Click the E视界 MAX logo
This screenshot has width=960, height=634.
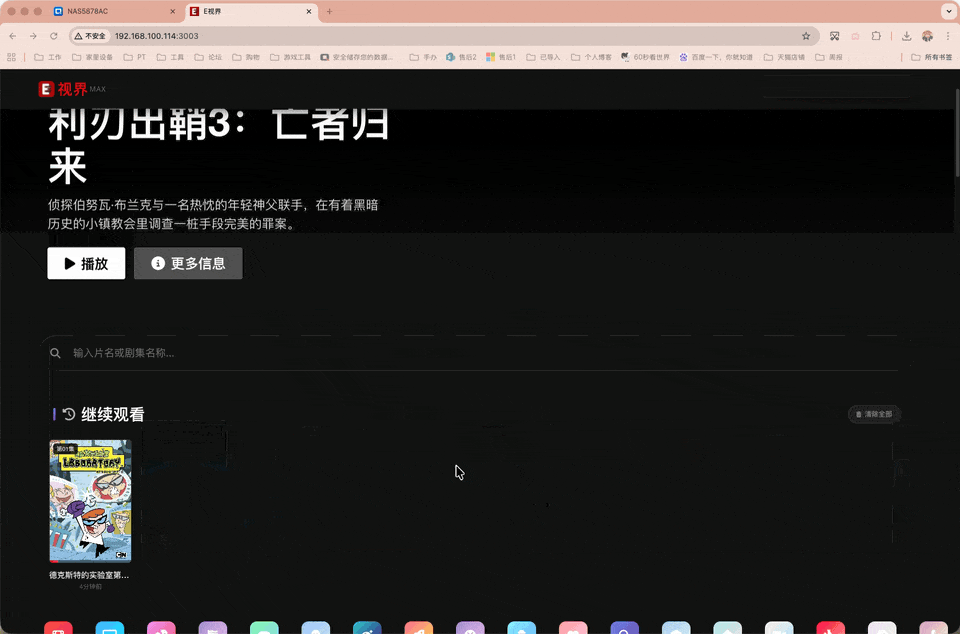coord(72,89)
